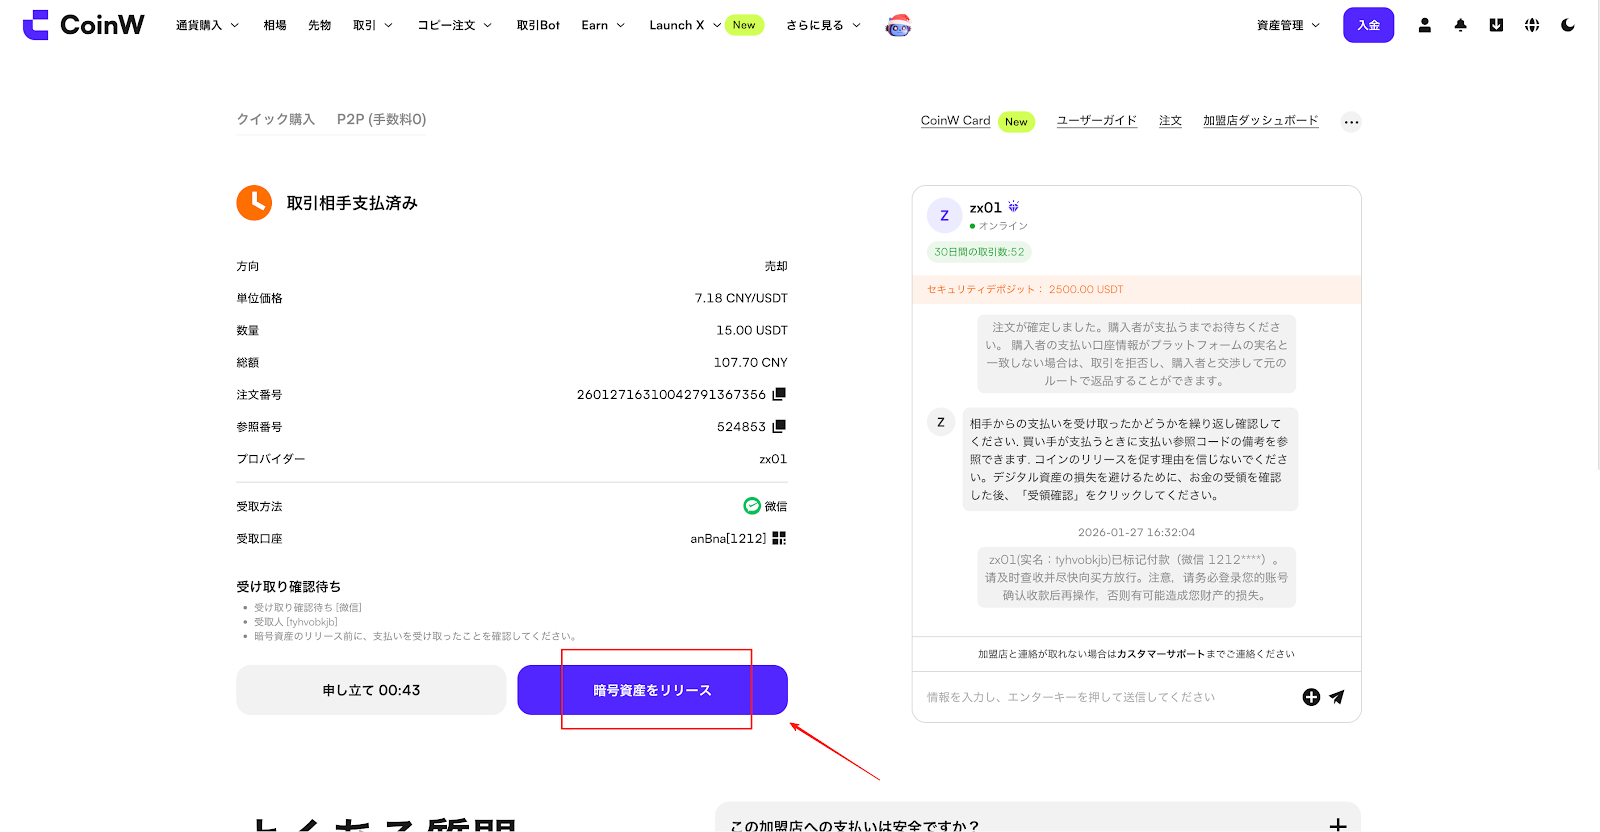The width and height of the screenshot is (1600, 832).
Task: Show the WeChat account QR code
Action: coord(779,538)
